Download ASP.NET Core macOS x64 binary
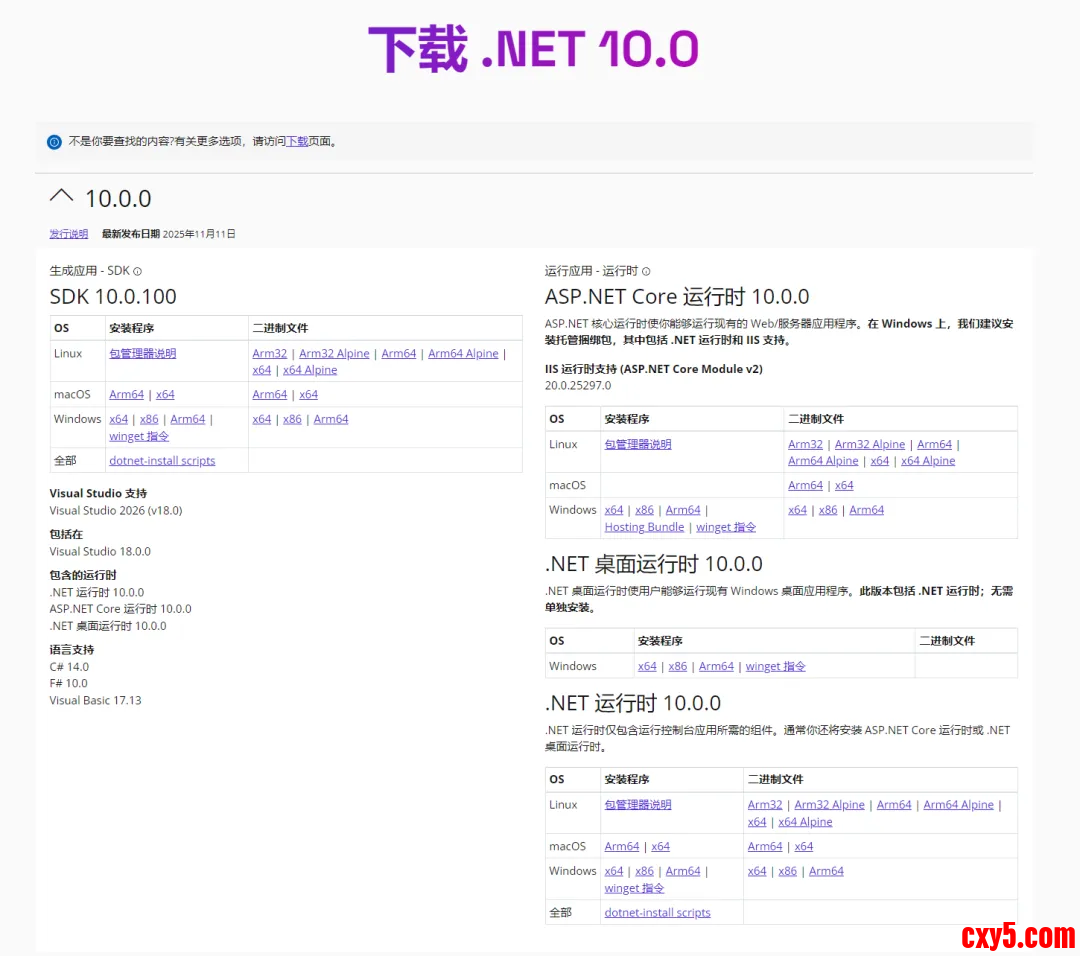 [844, 486]
